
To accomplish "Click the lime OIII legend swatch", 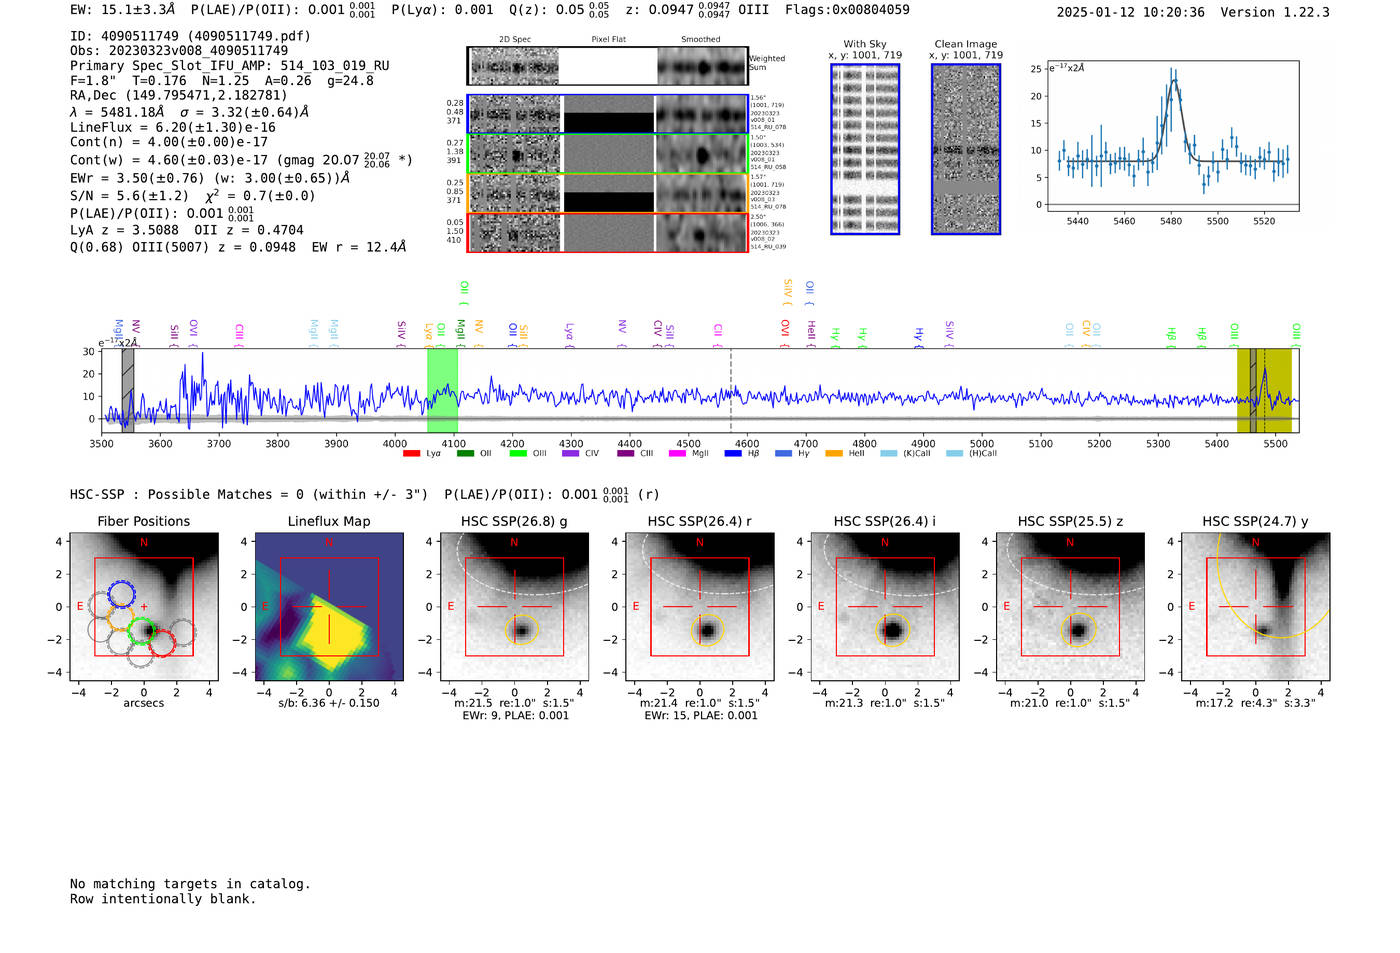I will (x=518, y=454).
